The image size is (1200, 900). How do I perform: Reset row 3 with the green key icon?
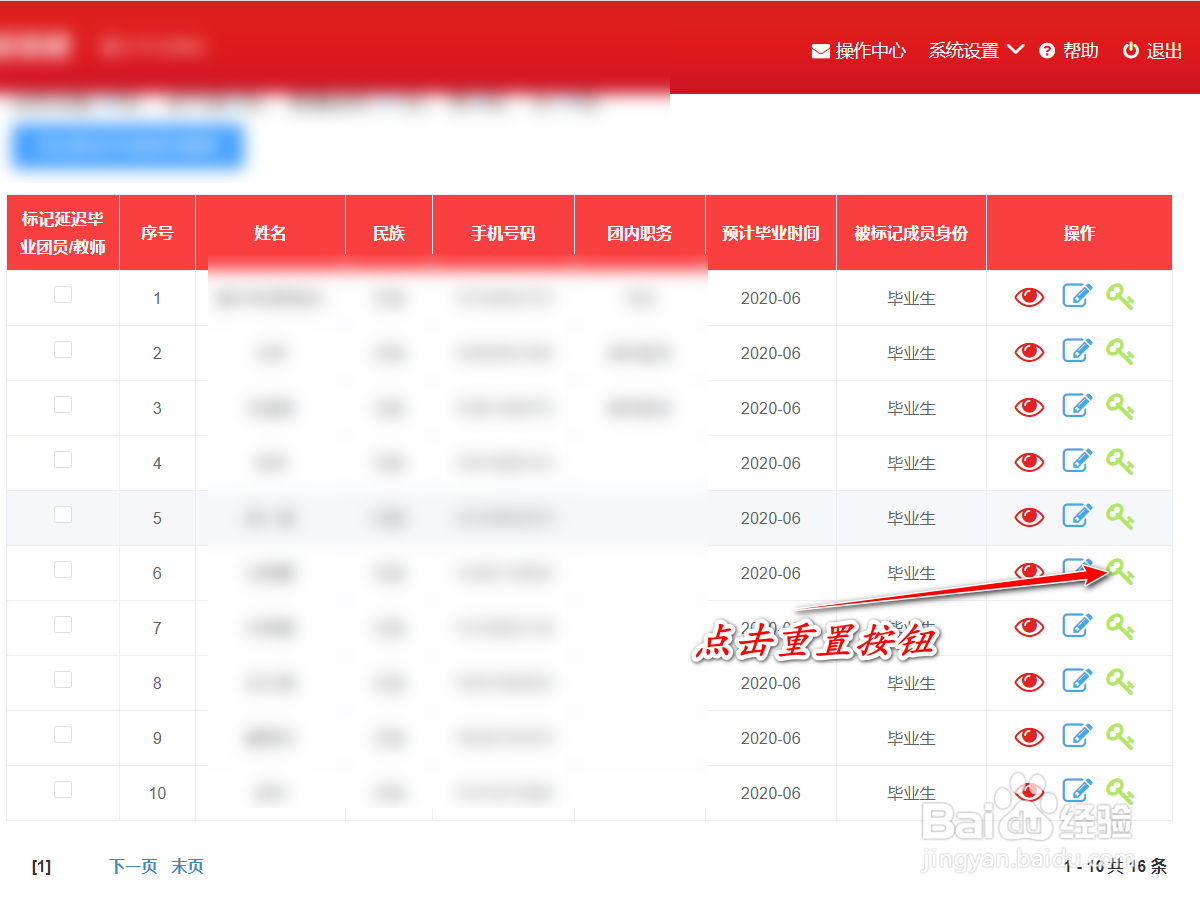coord(1121,406)
